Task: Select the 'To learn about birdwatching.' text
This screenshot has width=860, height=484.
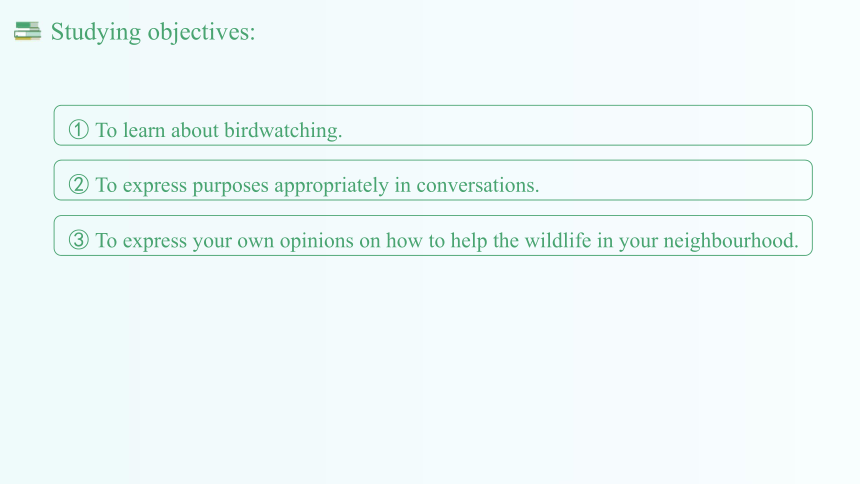Action: (219, 131)
